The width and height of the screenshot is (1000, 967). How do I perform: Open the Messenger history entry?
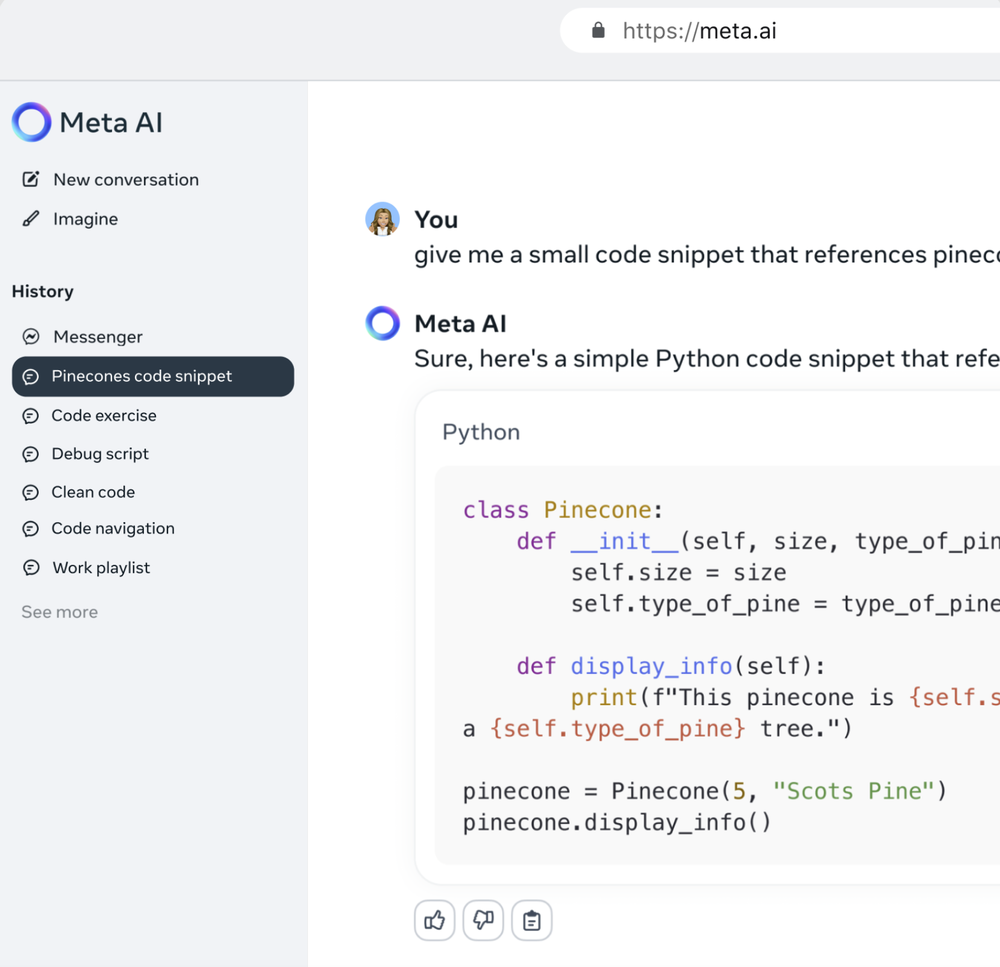[x=82, y=336]
